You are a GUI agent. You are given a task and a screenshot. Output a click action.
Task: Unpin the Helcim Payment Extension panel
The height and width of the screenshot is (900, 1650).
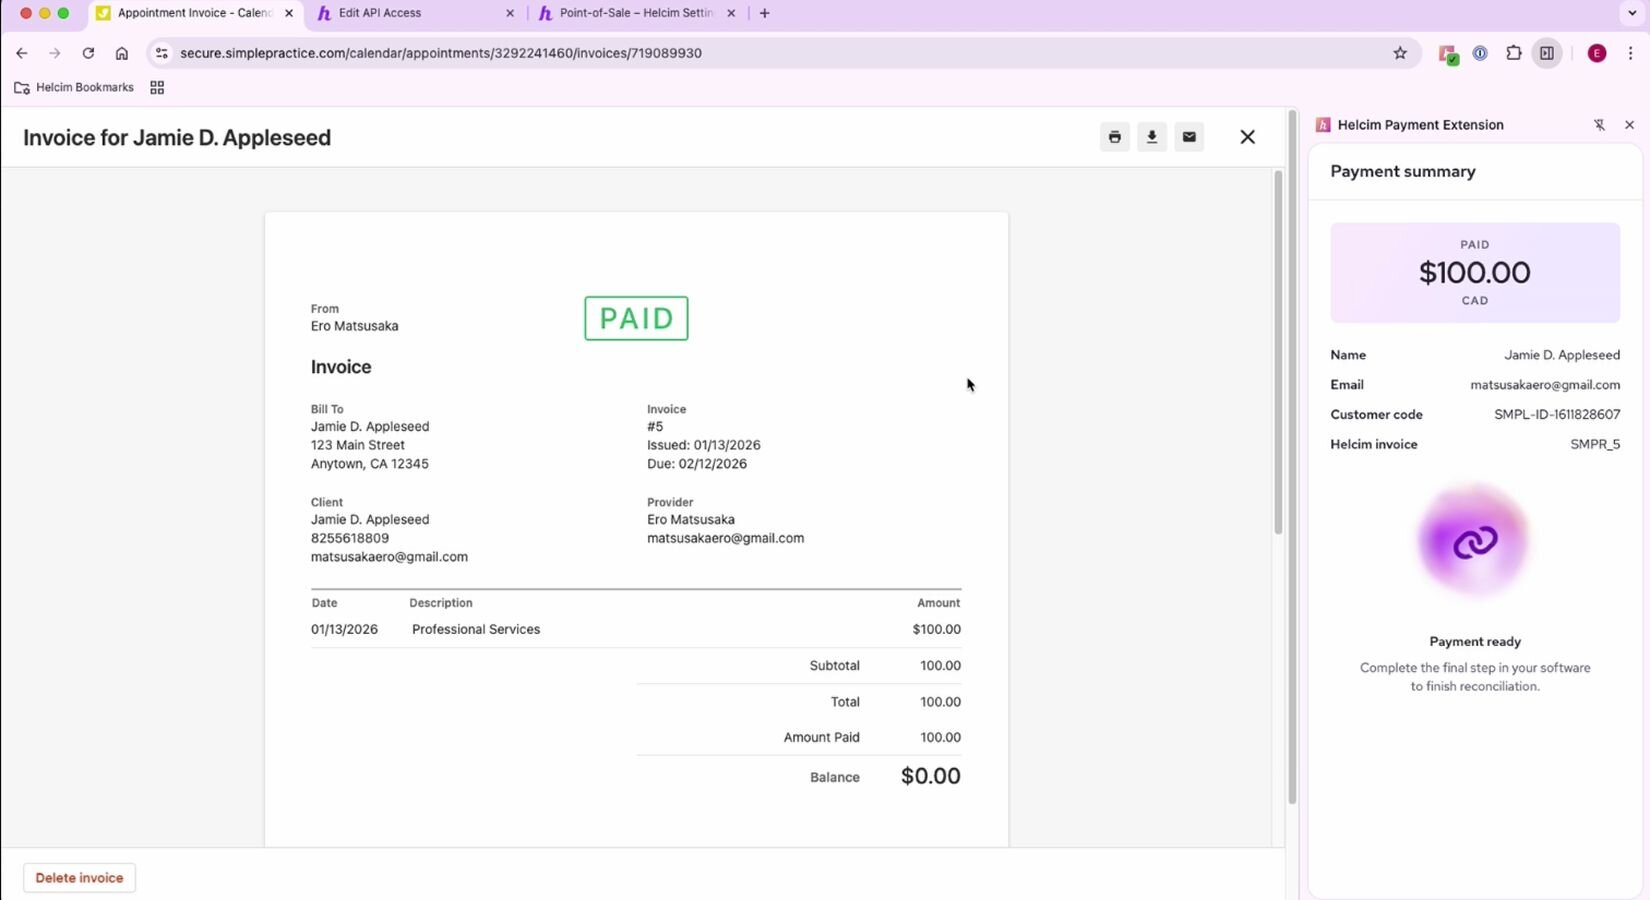coord(1598,125)
